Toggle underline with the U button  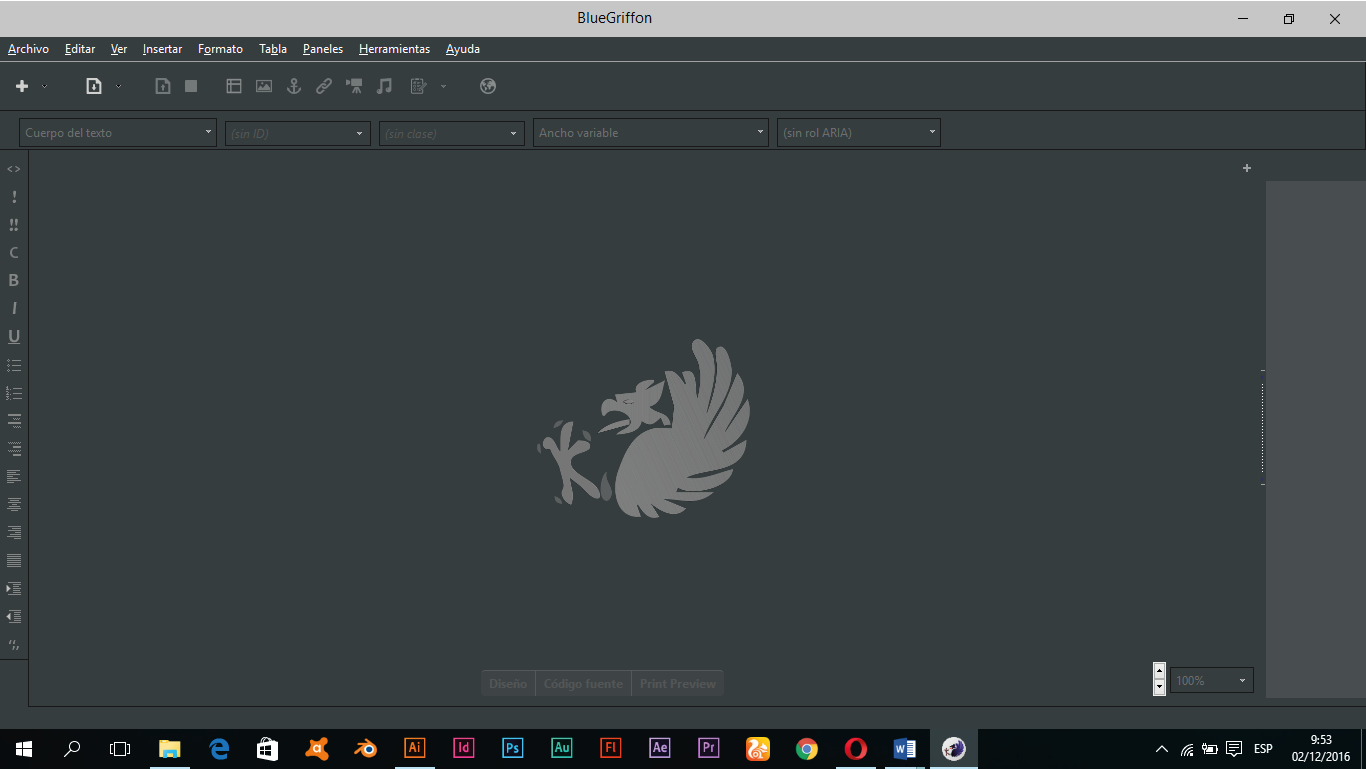click(x=14, y=337)
